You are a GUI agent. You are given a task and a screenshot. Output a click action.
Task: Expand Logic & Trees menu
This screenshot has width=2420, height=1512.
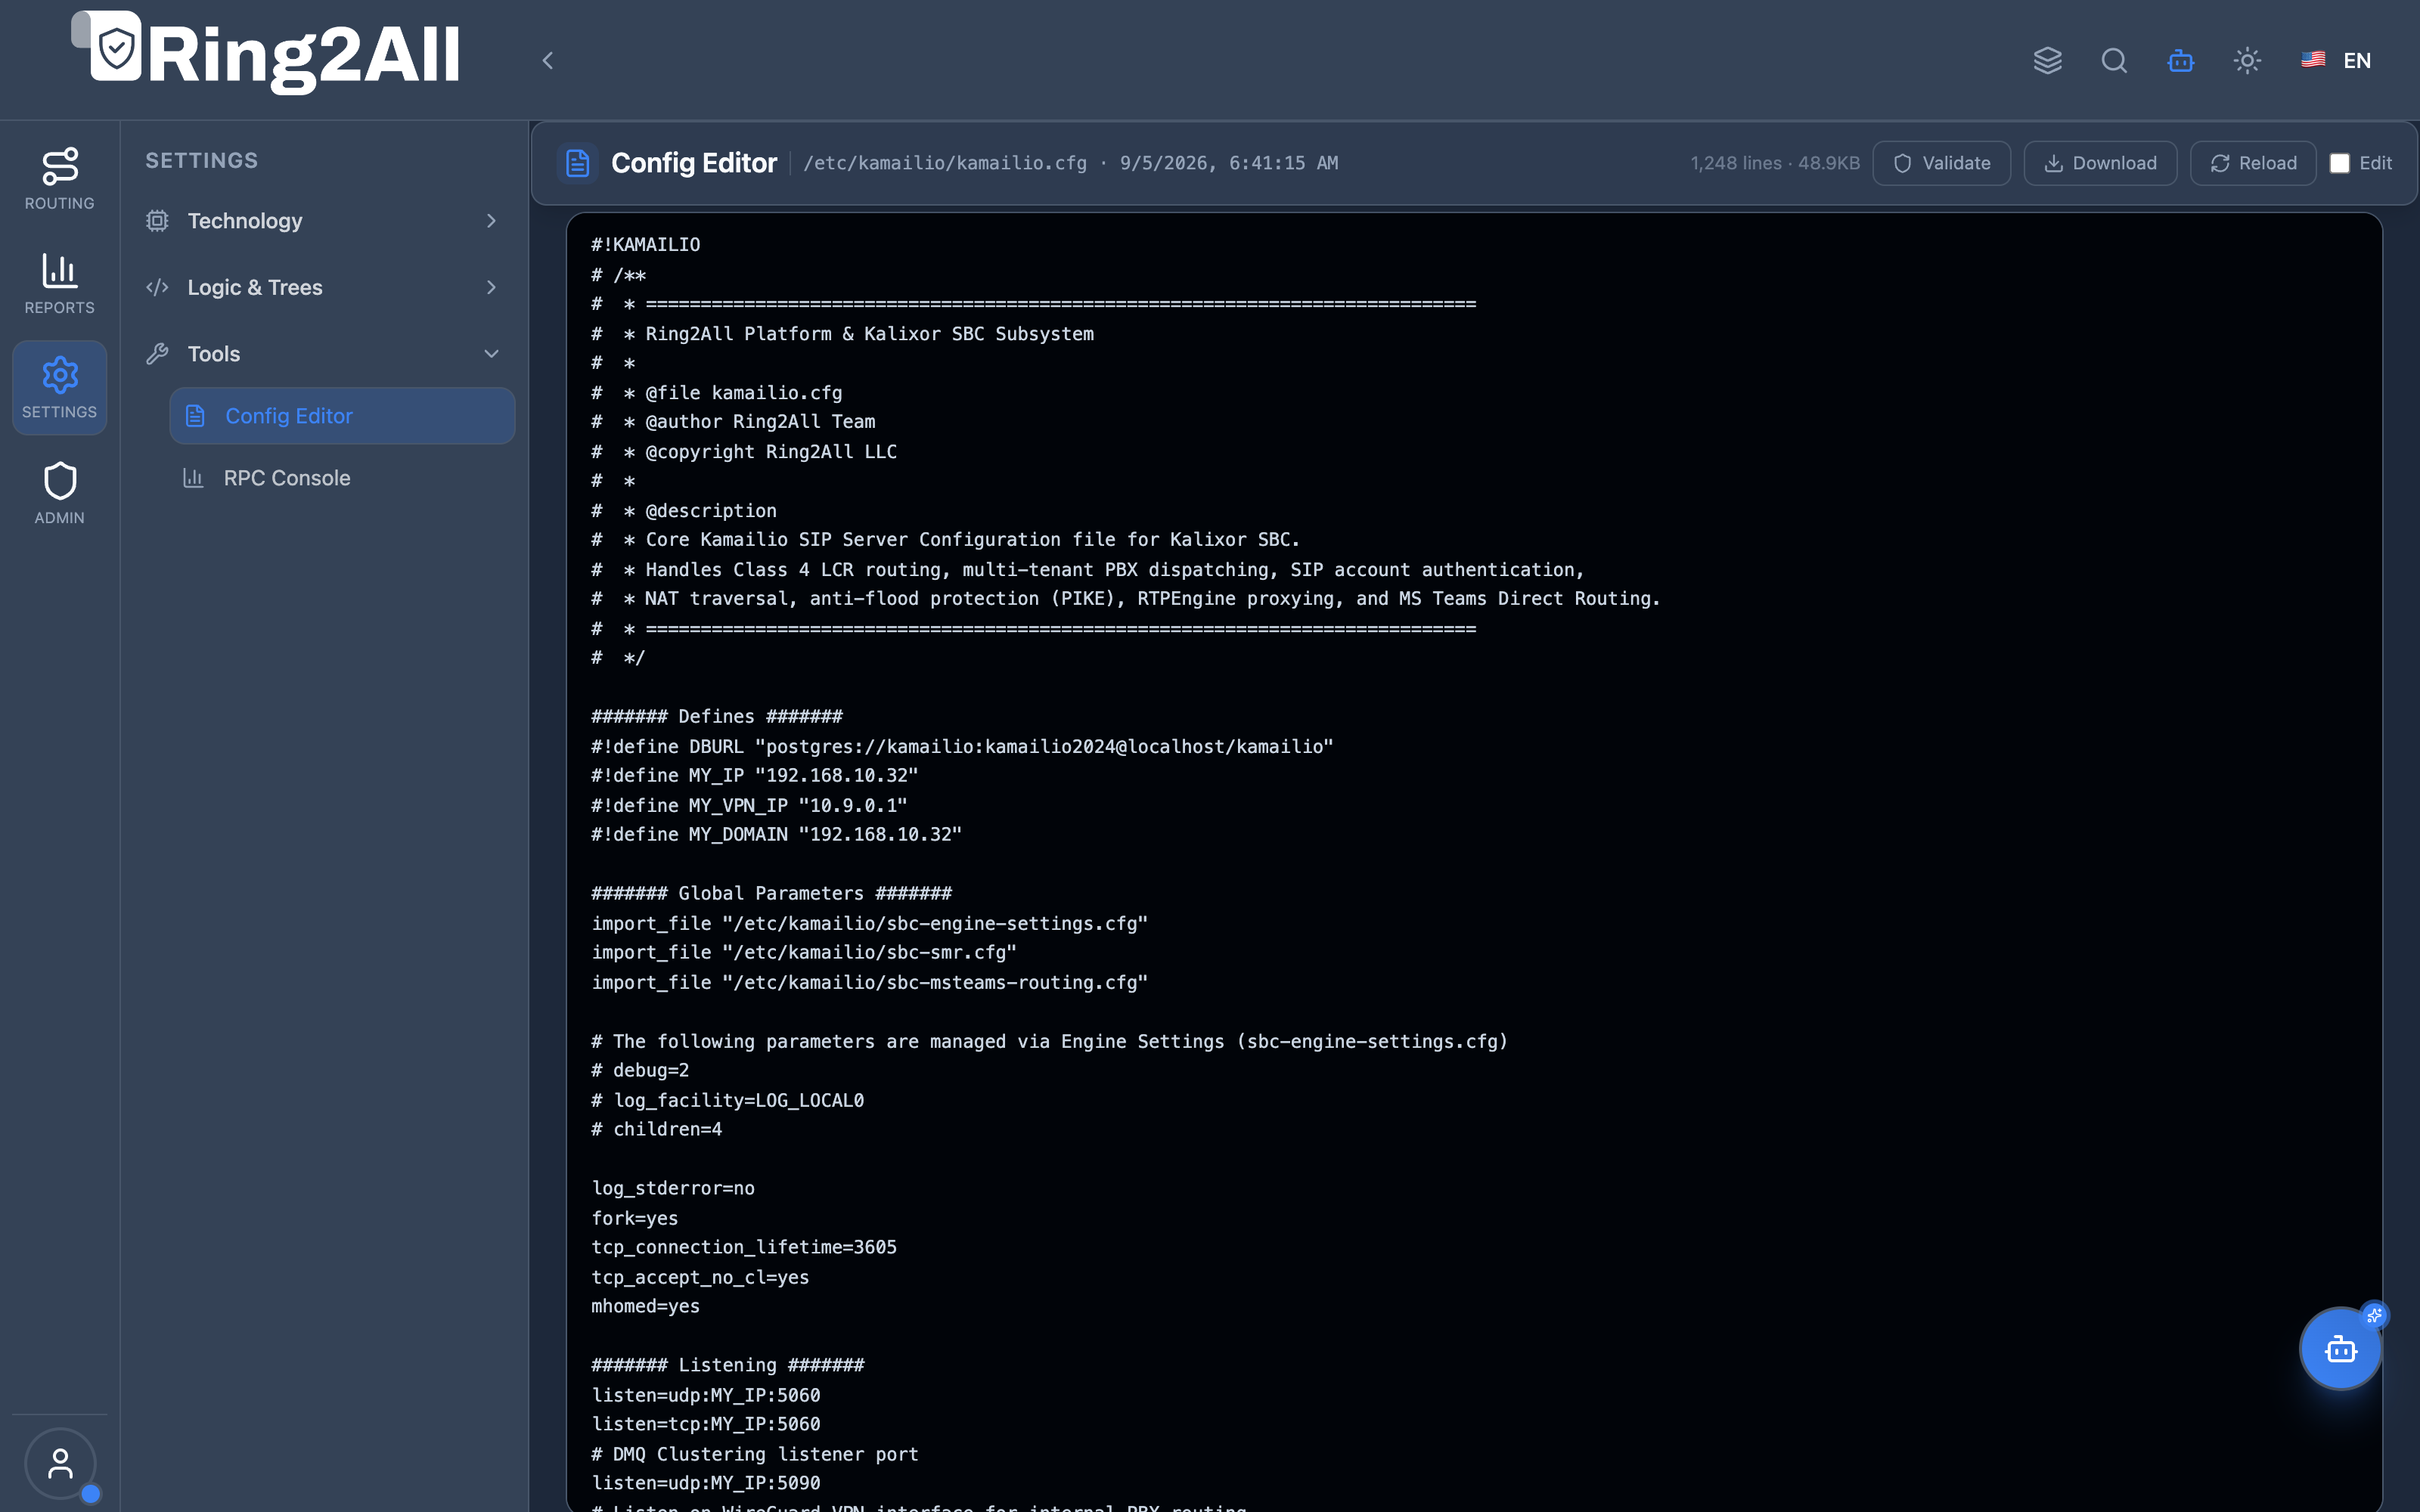pos(322,288)
